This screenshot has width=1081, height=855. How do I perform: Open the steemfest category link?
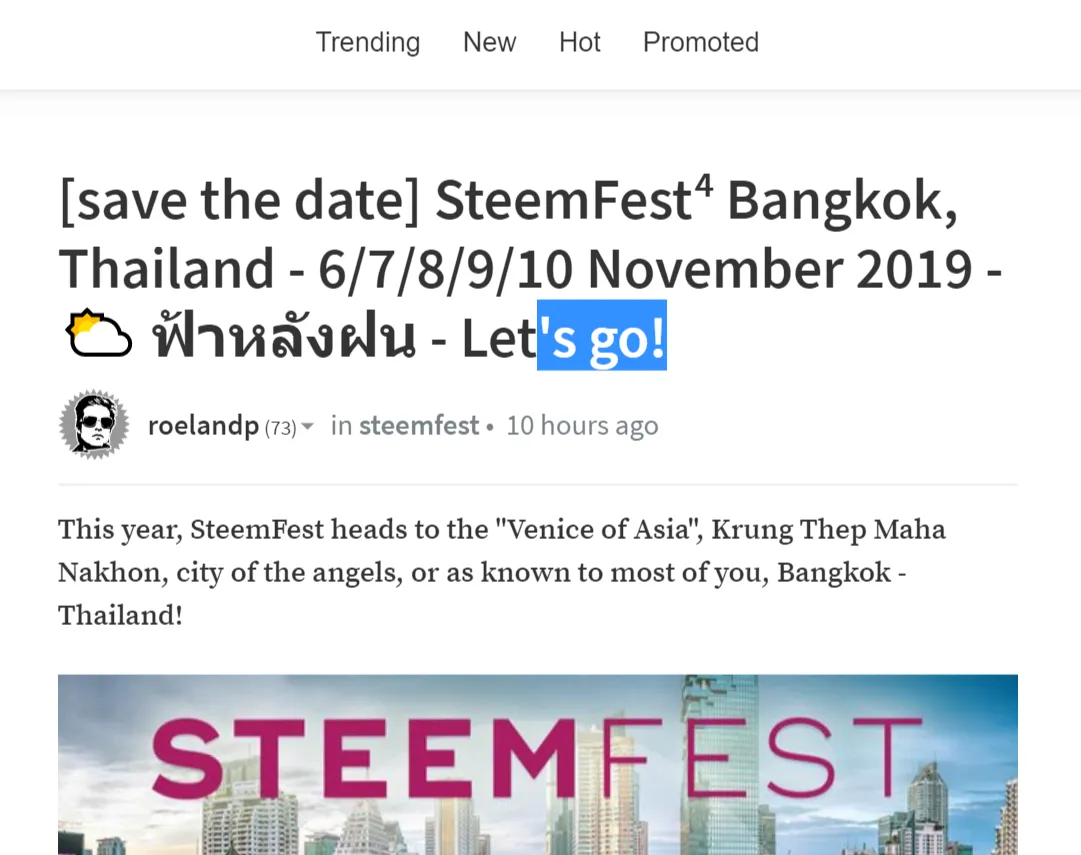[x=418, y=426]
